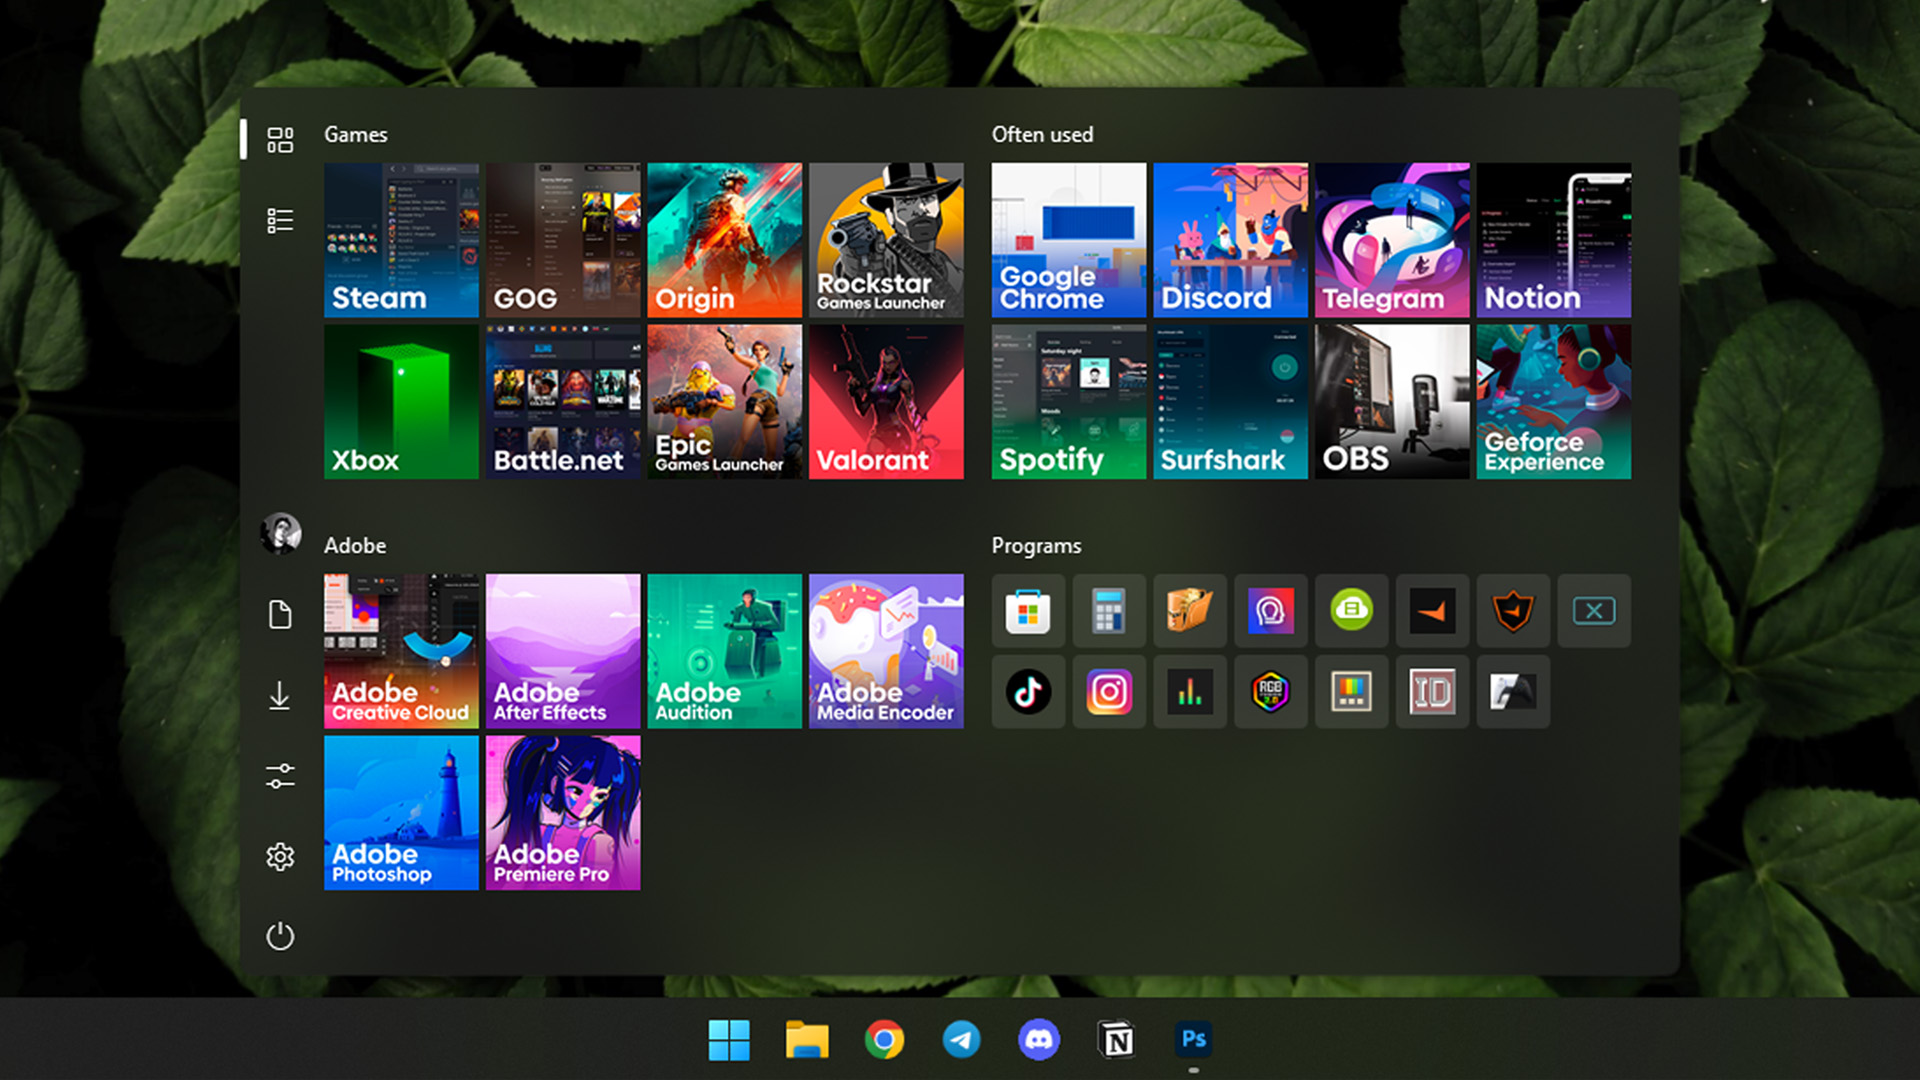This screenshot has height=1080, width=1920.
Task: Launch the Adobe Premiere Pro tile
Action: pos(563,812)
